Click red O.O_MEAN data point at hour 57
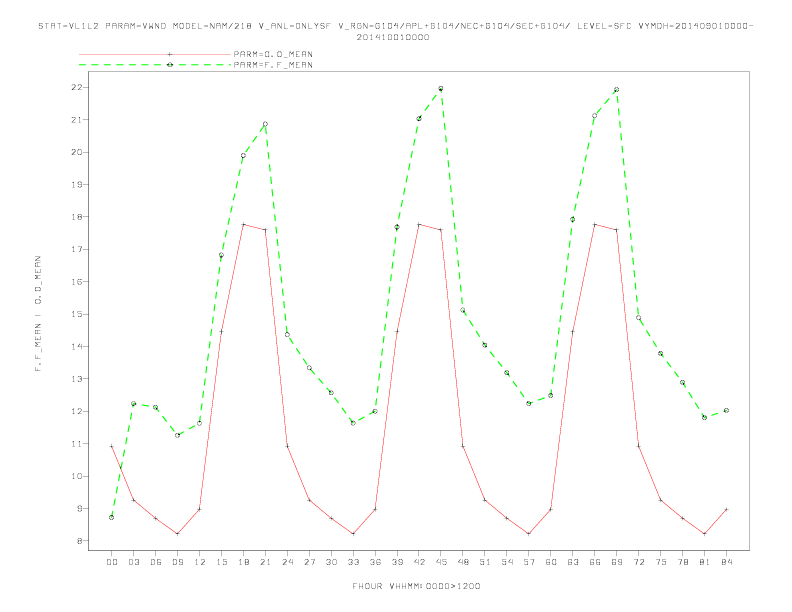Viewport: 792px width, 612px height. pyautogui.click(x=529, y=534)
